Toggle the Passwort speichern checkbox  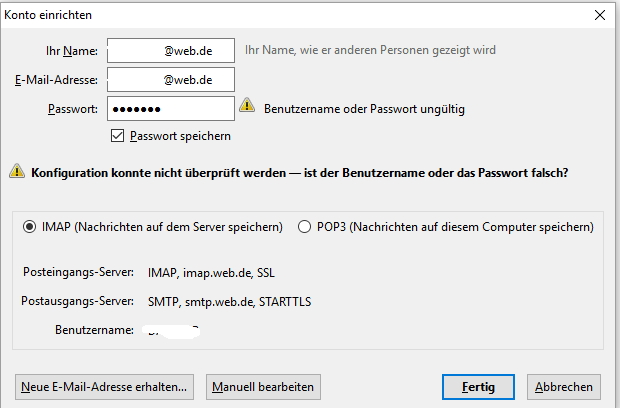[118, 136]
